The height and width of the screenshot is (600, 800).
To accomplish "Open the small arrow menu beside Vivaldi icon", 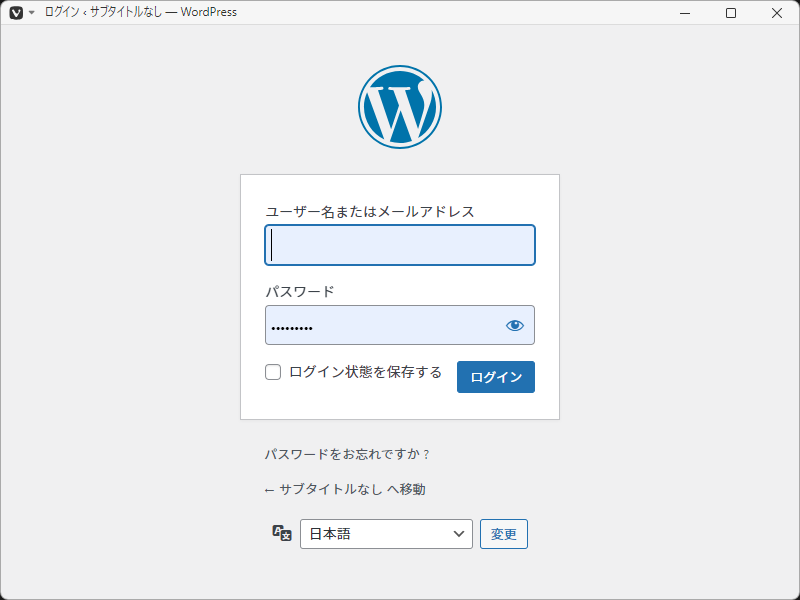I will [x=31, y=13].
